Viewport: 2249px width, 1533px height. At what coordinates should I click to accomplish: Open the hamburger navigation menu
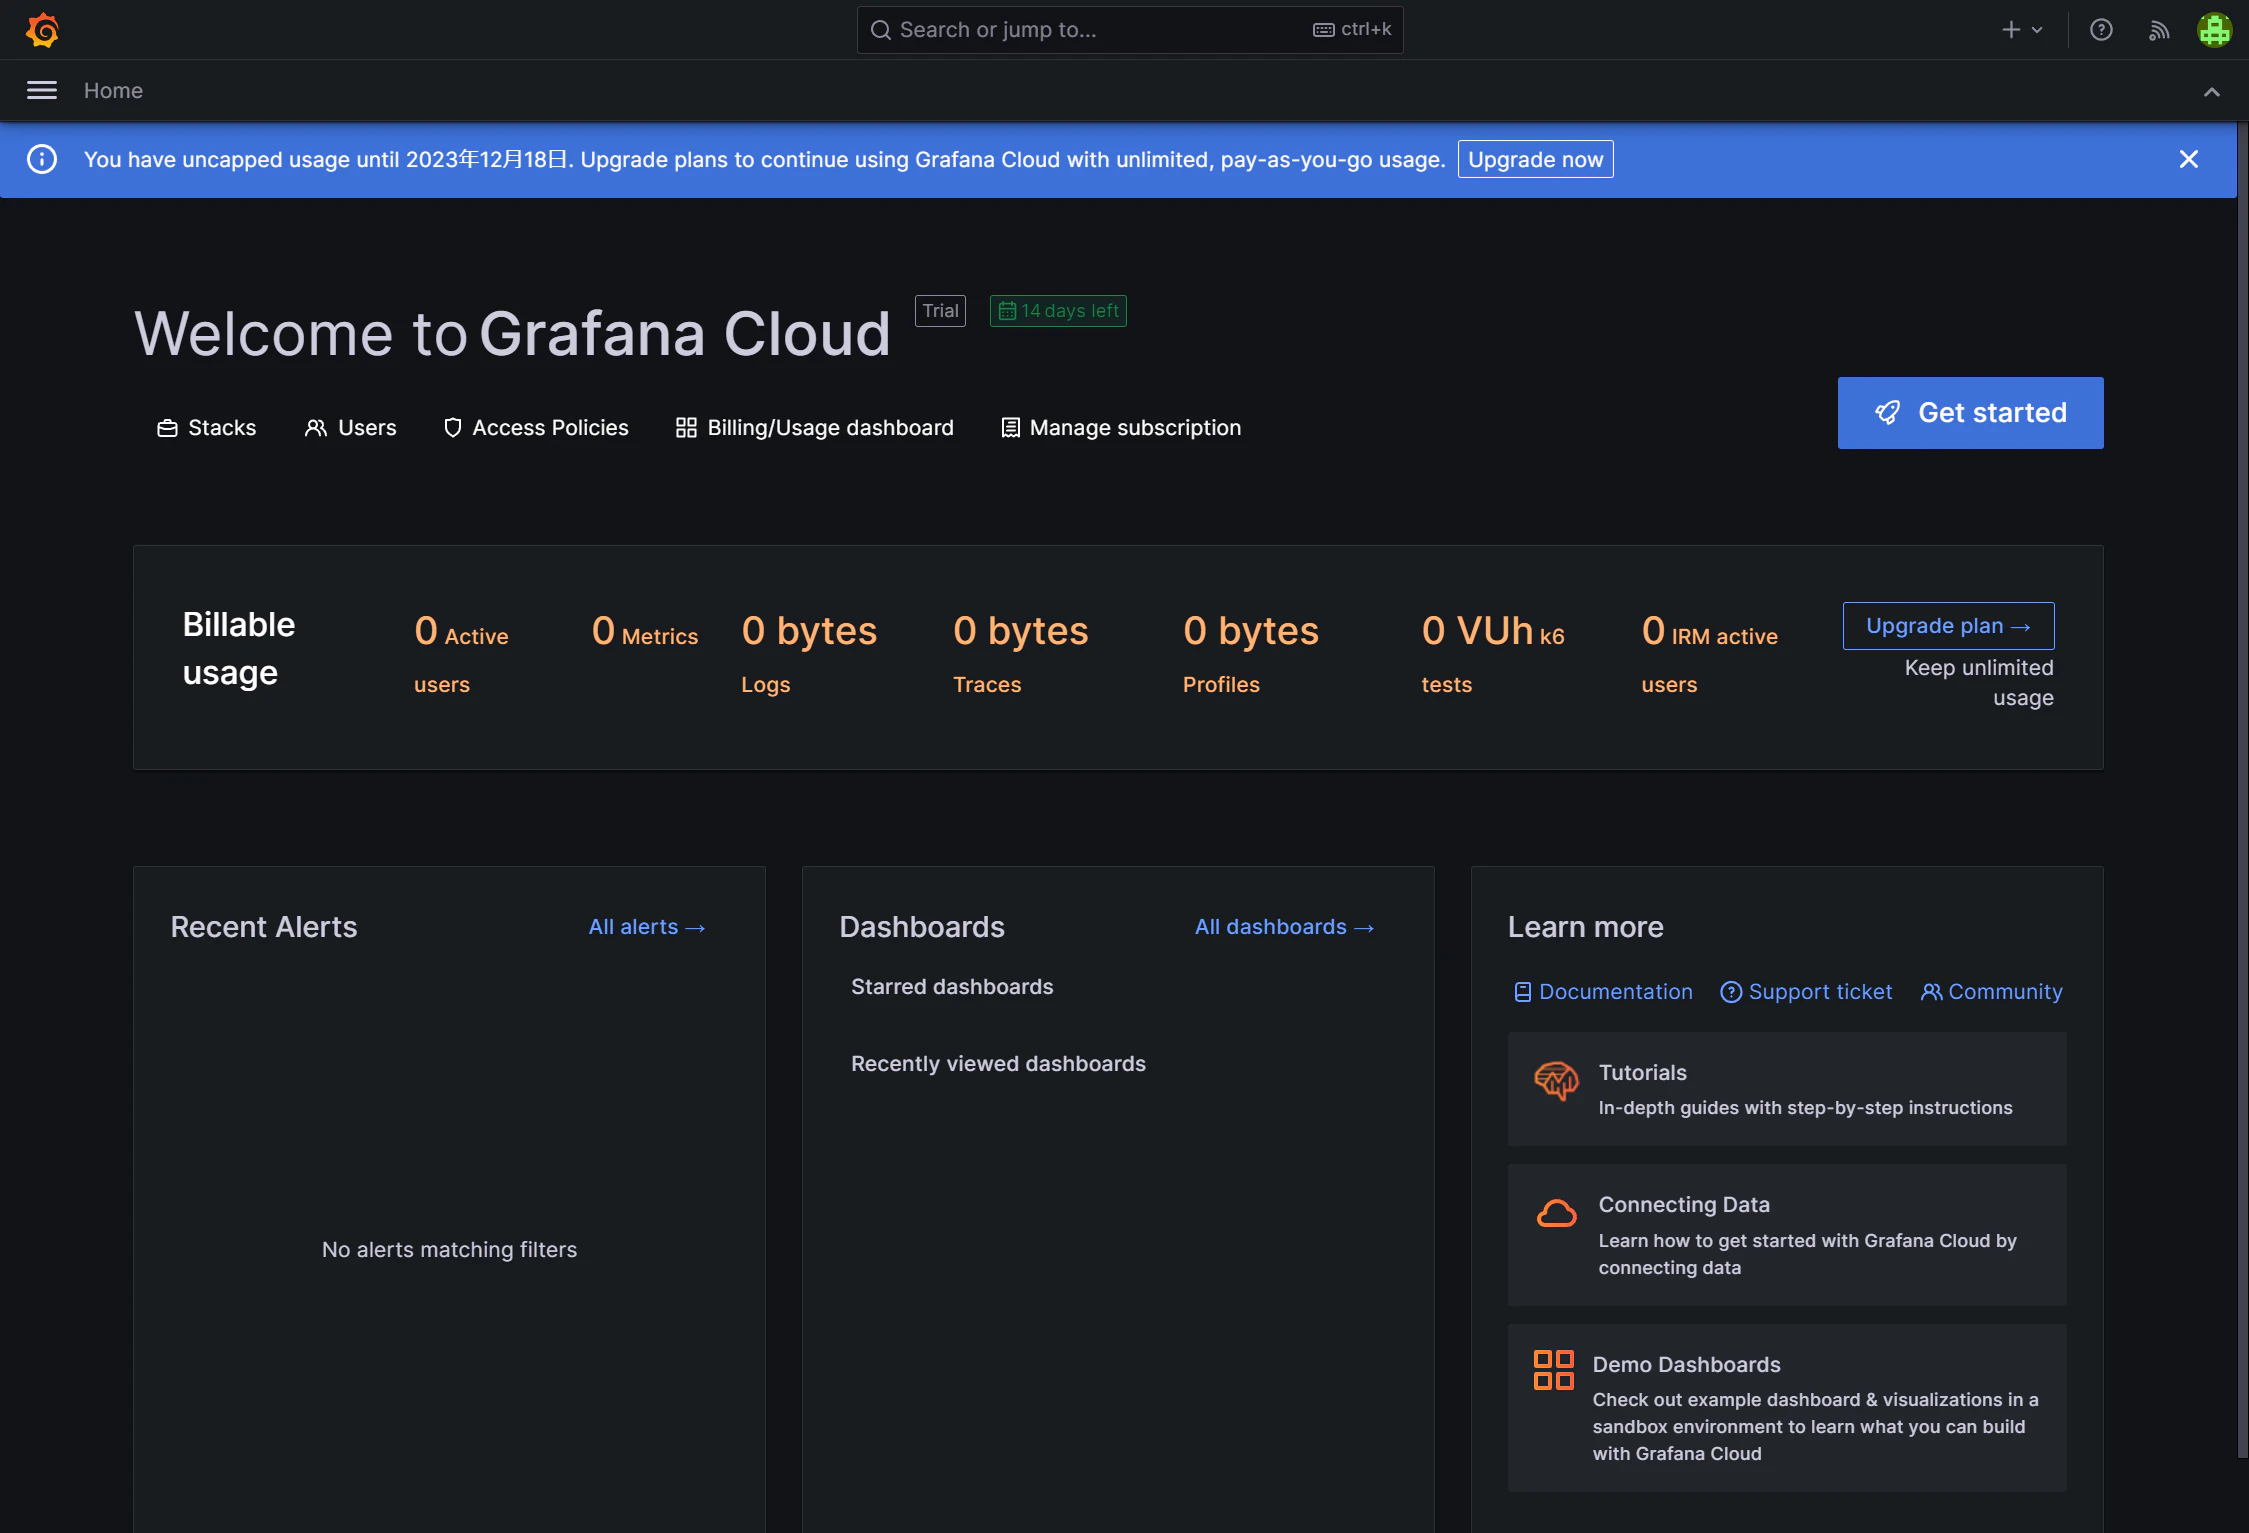click(x=42, y=91)
